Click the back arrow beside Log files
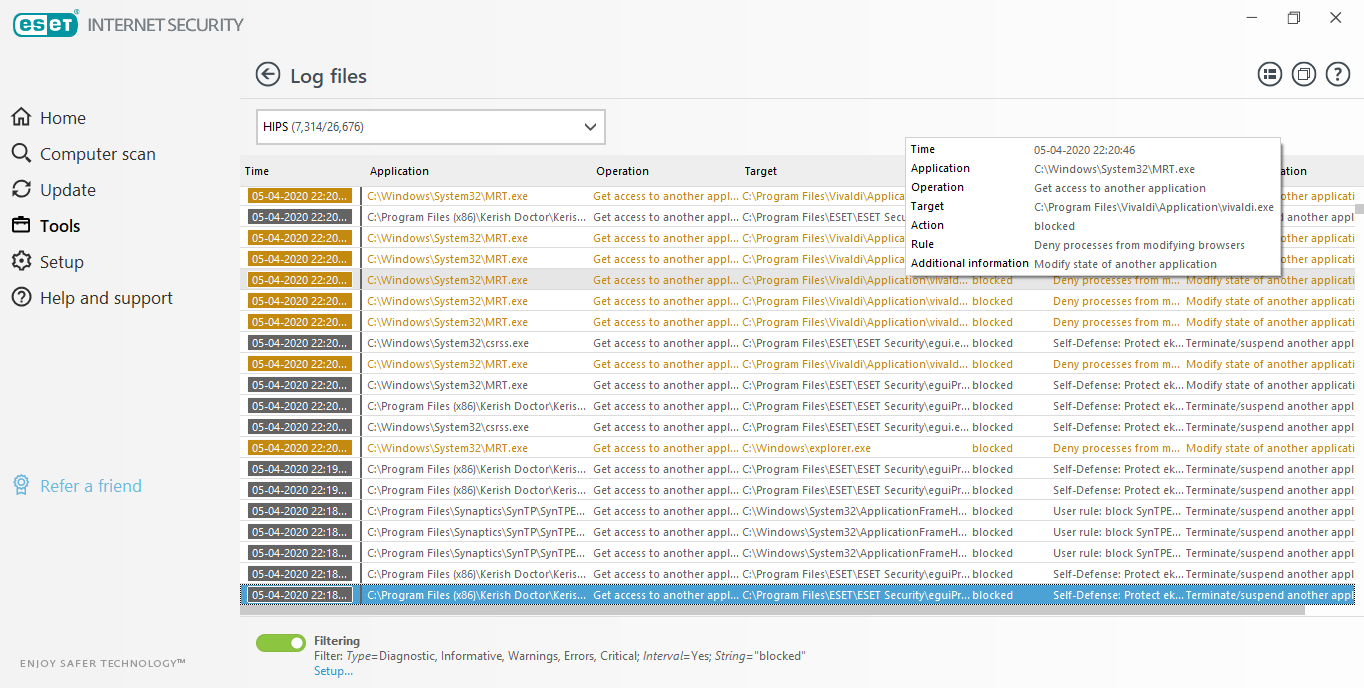Screen dimensions: 1364x688 pos(267,75)
